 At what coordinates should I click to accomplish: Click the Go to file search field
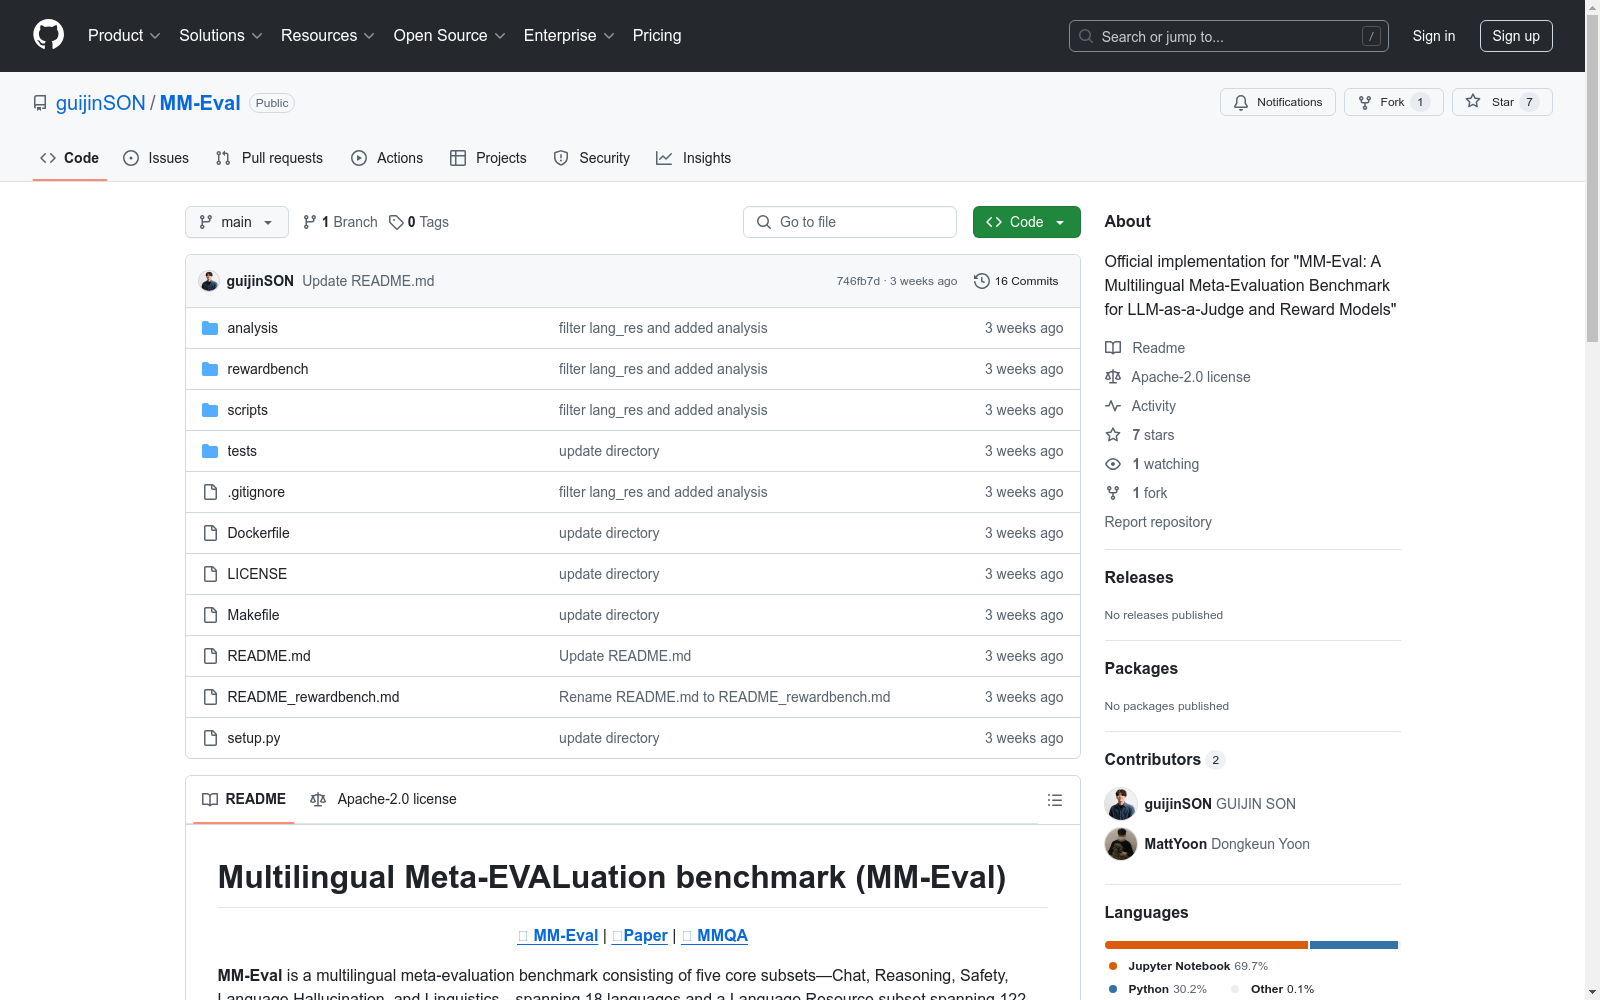(x=850, y=222)
